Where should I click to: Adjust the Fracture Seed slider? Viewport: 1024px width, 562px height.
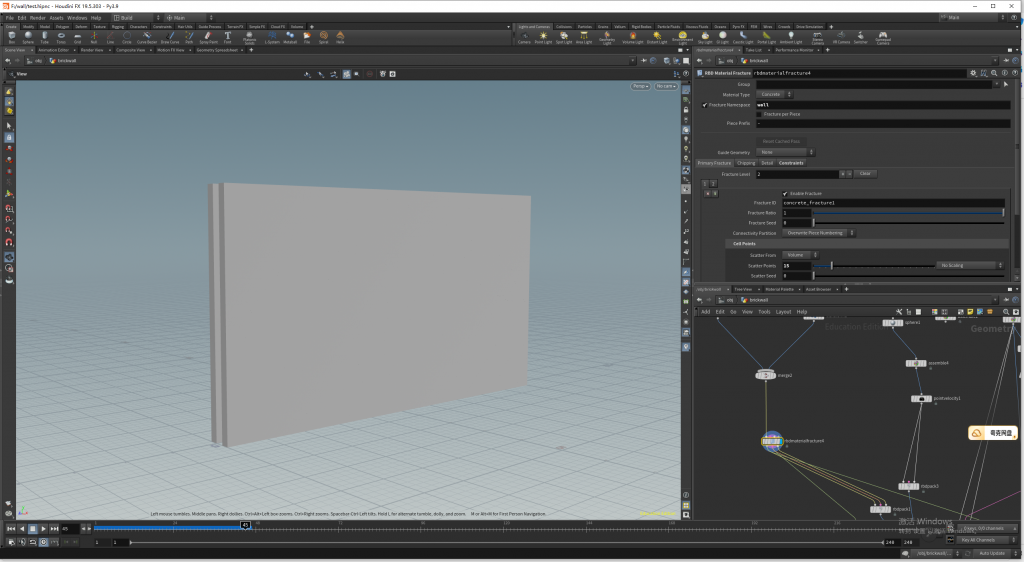point(908,223)
